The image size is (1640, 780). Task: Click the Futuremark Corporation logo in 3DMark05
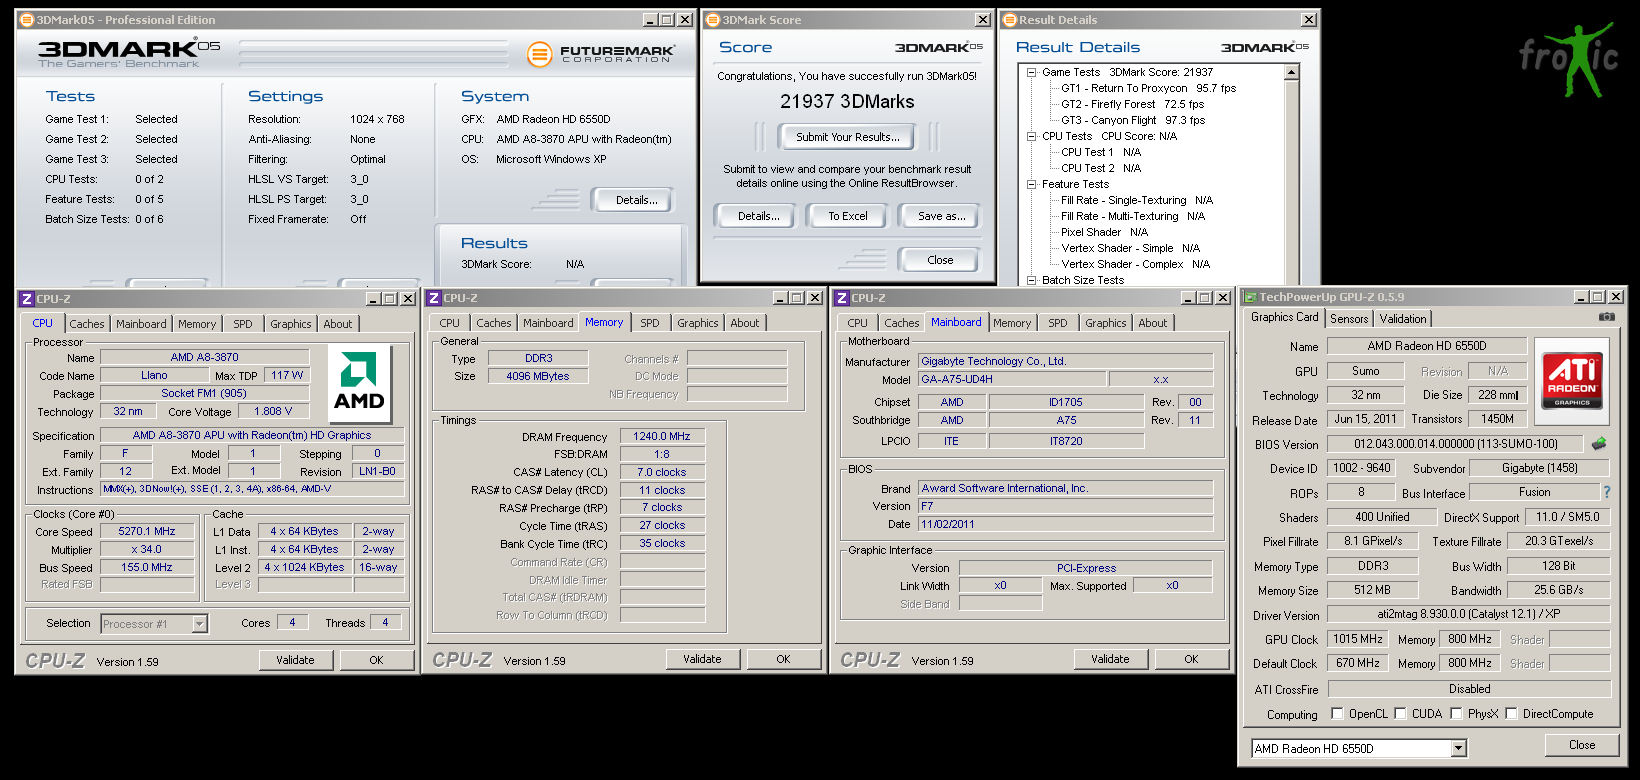click(601, 54)
